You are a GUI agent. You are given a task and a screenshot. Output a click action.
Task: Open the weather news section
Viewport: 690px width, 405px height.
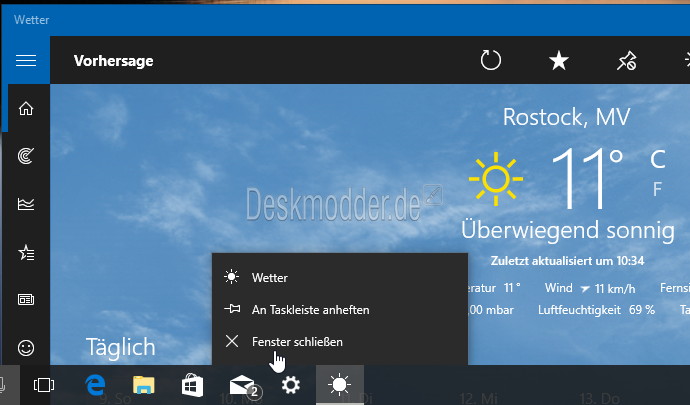point(26,300)
